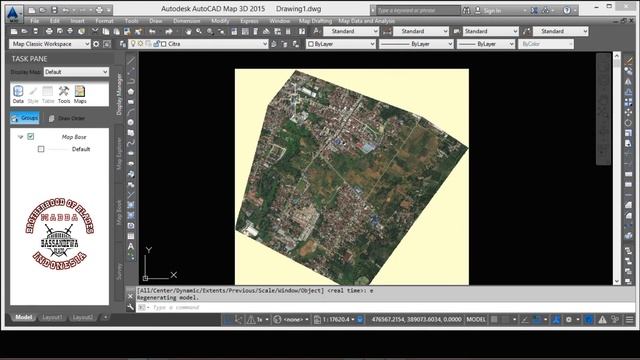Toggle the annotation visibility status icon
640x360 pixels.
pyautogui.click(x=556, y=320)
